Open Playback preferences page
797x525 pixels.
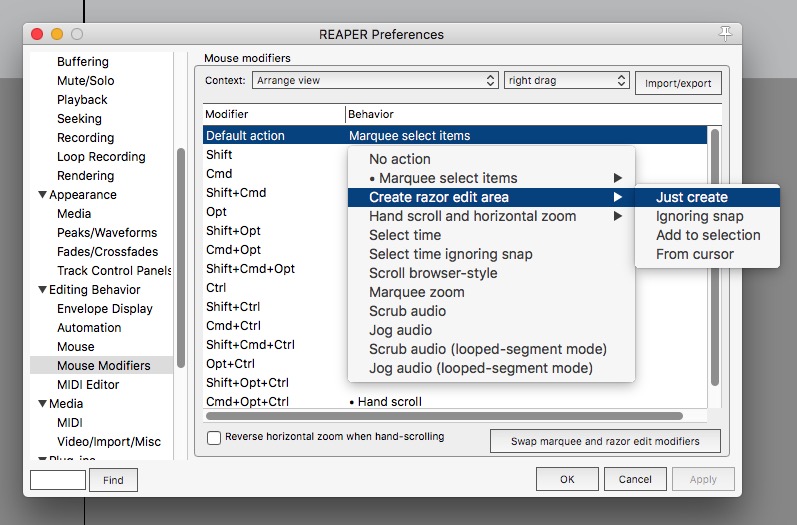point(82,100)
